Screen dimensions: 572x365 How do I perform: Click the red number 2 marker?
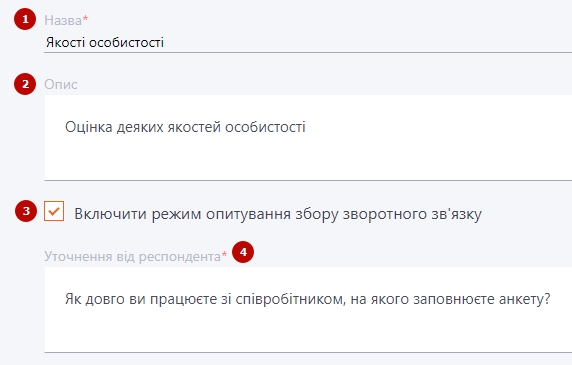click(25, 84)
